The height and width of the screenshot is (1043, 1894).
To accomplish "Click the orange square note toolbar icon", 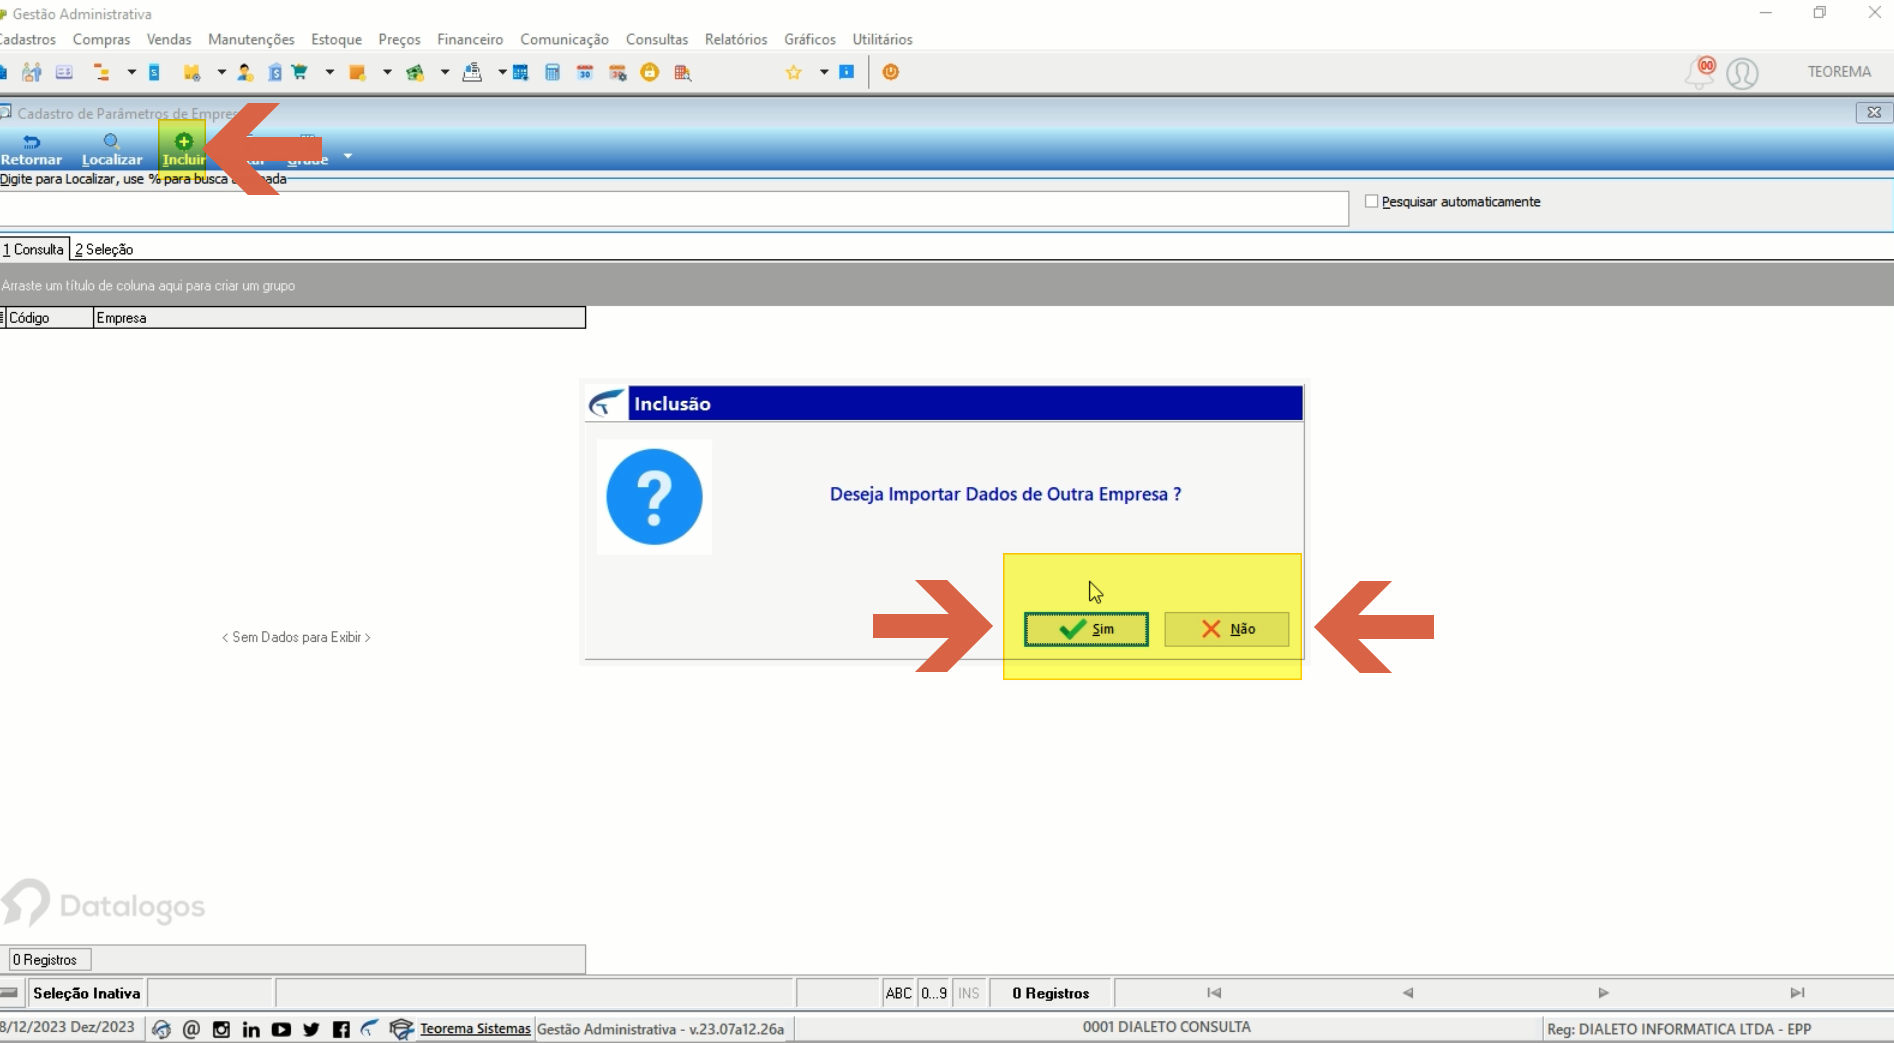I will click(357, 72).
